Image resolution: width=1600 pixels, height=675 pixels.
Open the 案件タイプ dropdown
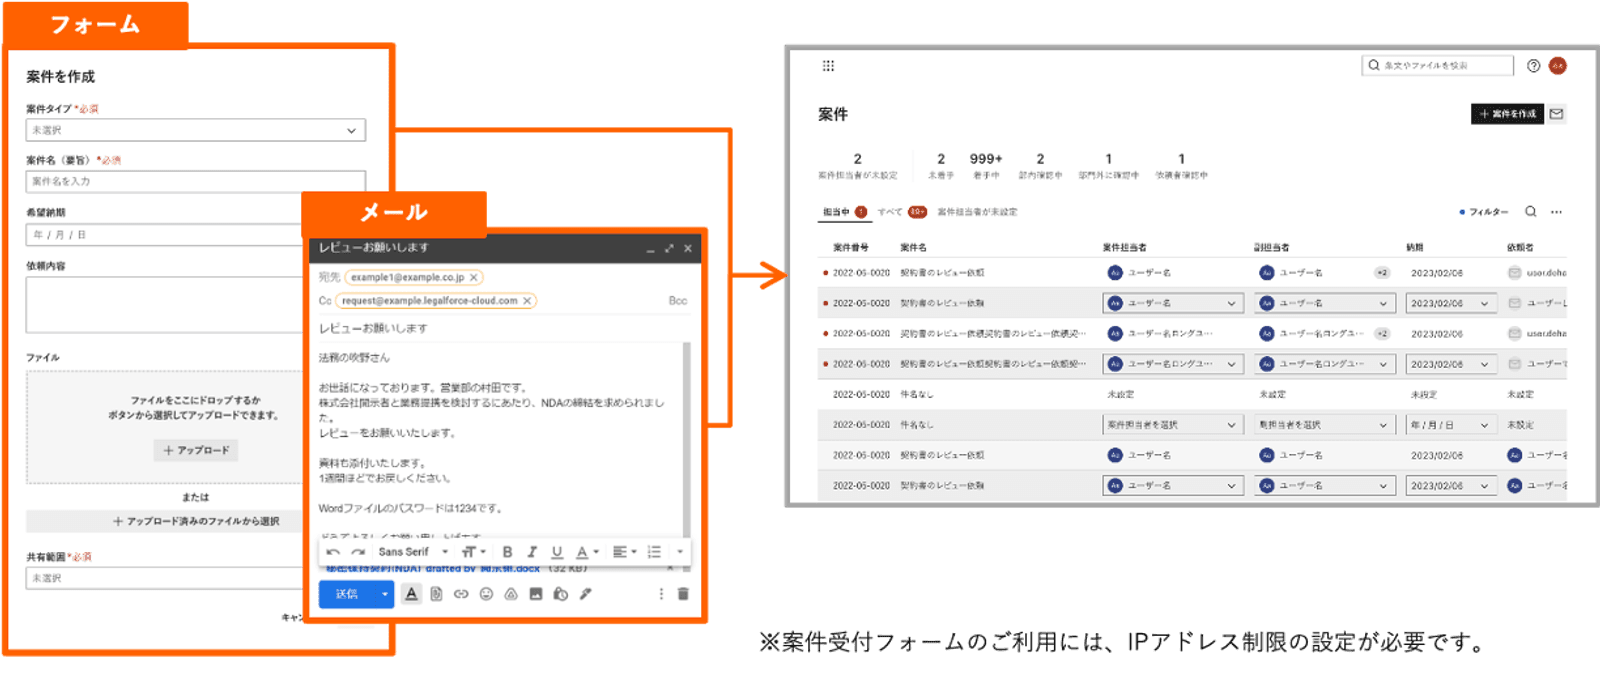(195, 130)
